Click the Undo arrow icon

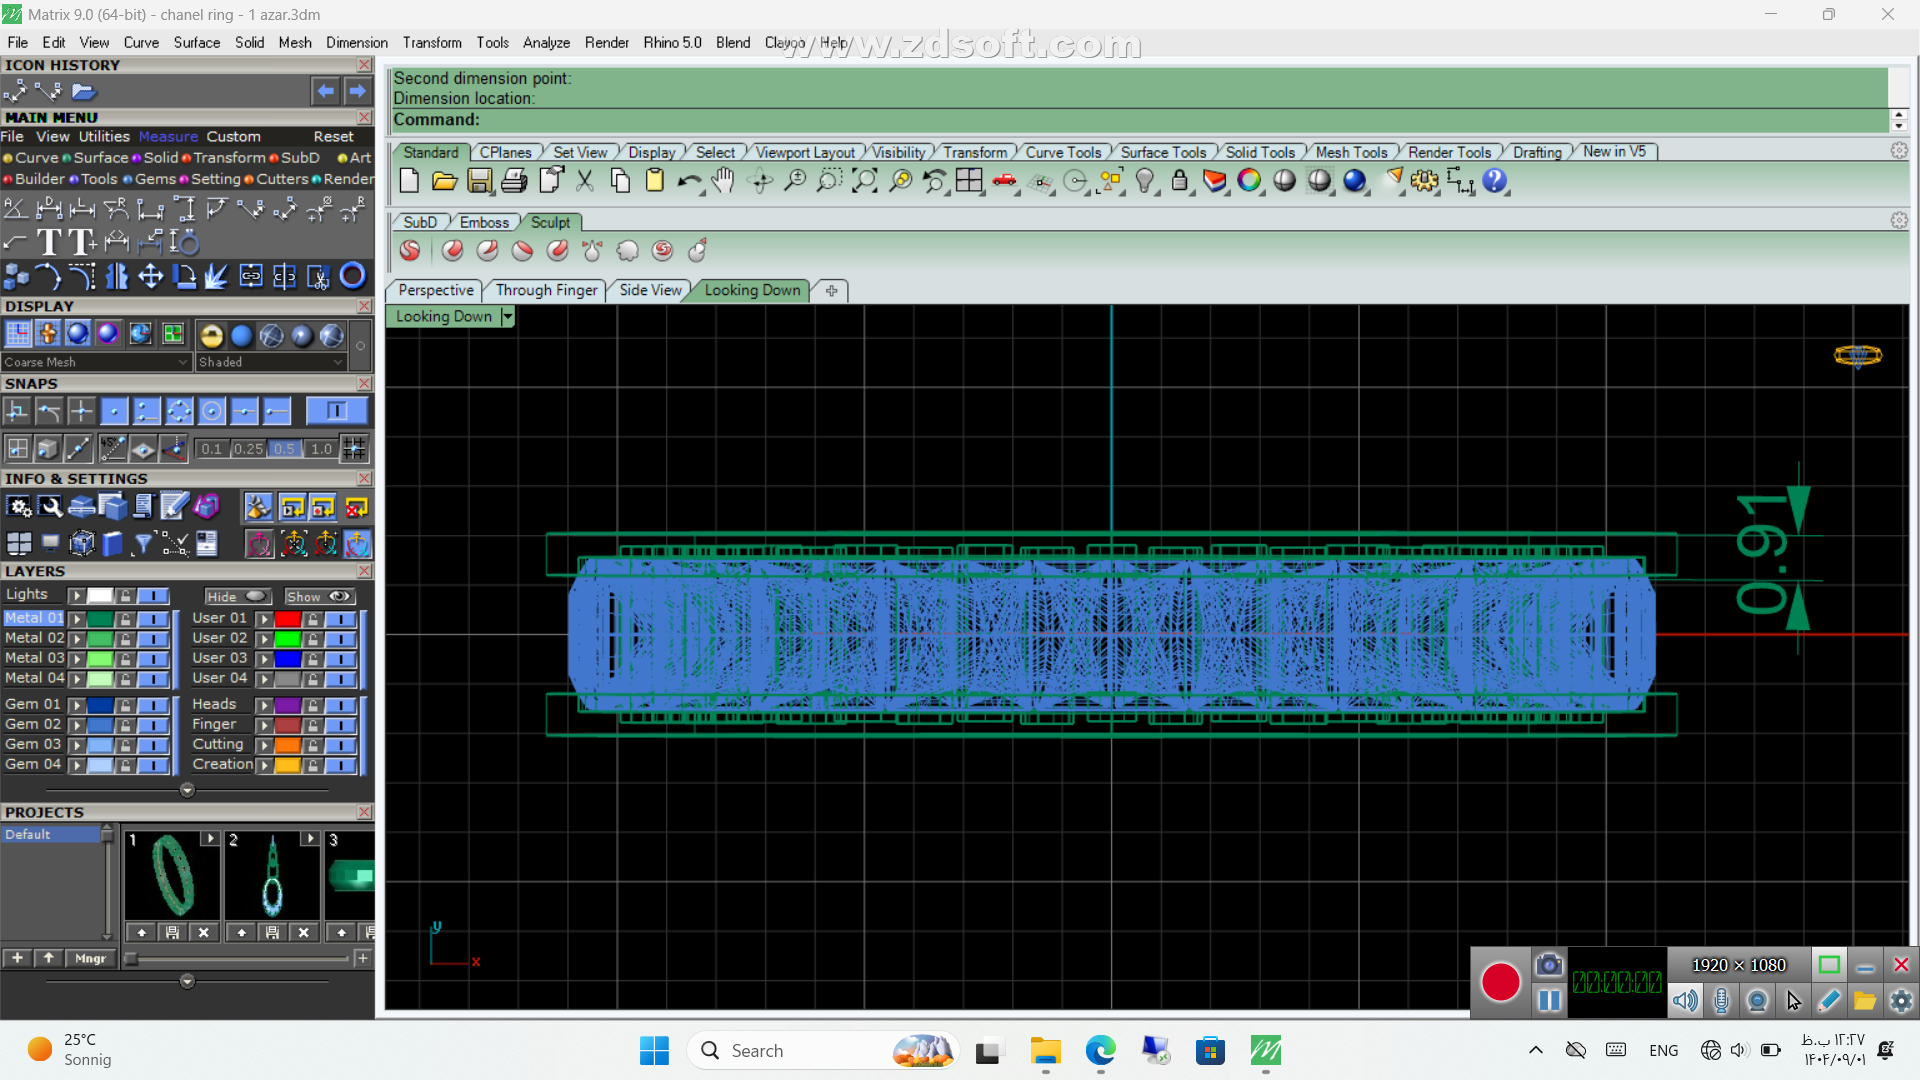[x=688, y=181]
